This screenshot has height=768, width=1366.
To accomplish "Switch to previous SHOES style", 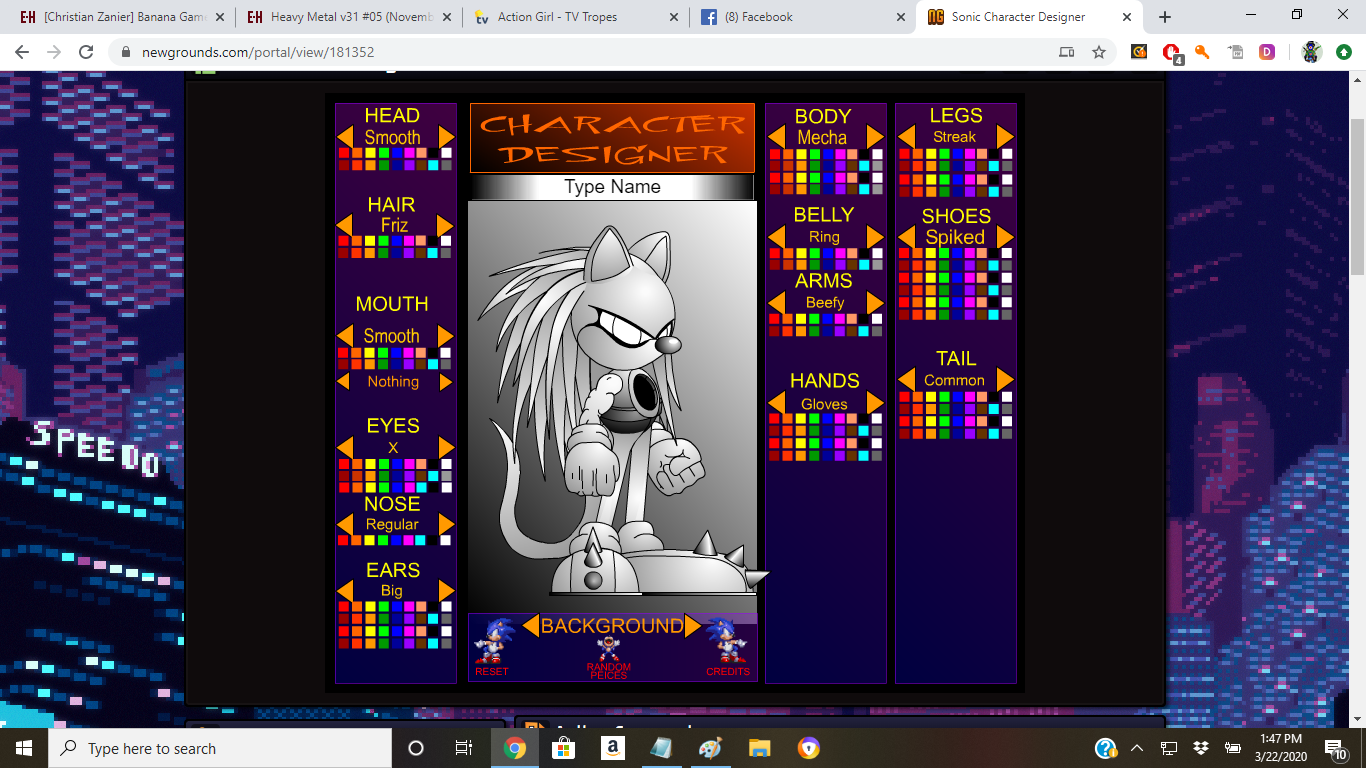I will pyautogui.click(x=906, y=237).
